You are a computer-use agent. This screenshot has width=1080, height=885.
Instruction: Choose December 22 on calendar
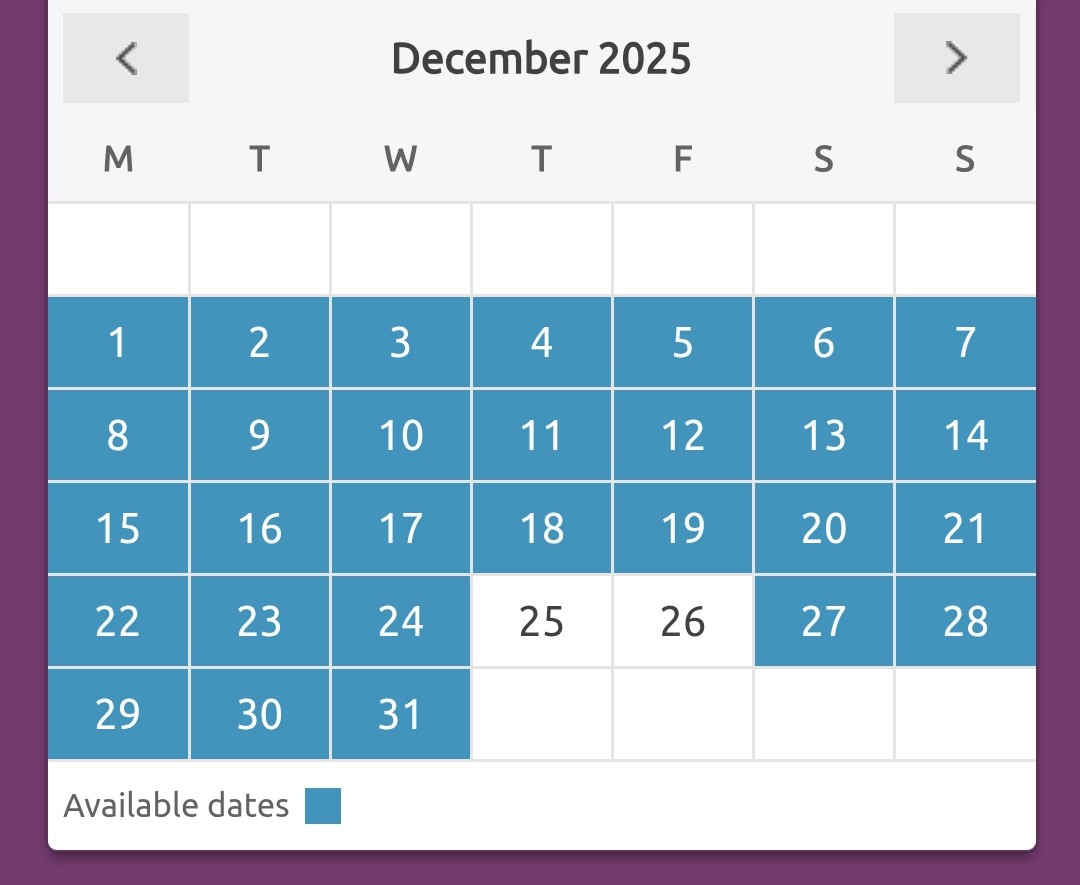[x=118, y=621]
